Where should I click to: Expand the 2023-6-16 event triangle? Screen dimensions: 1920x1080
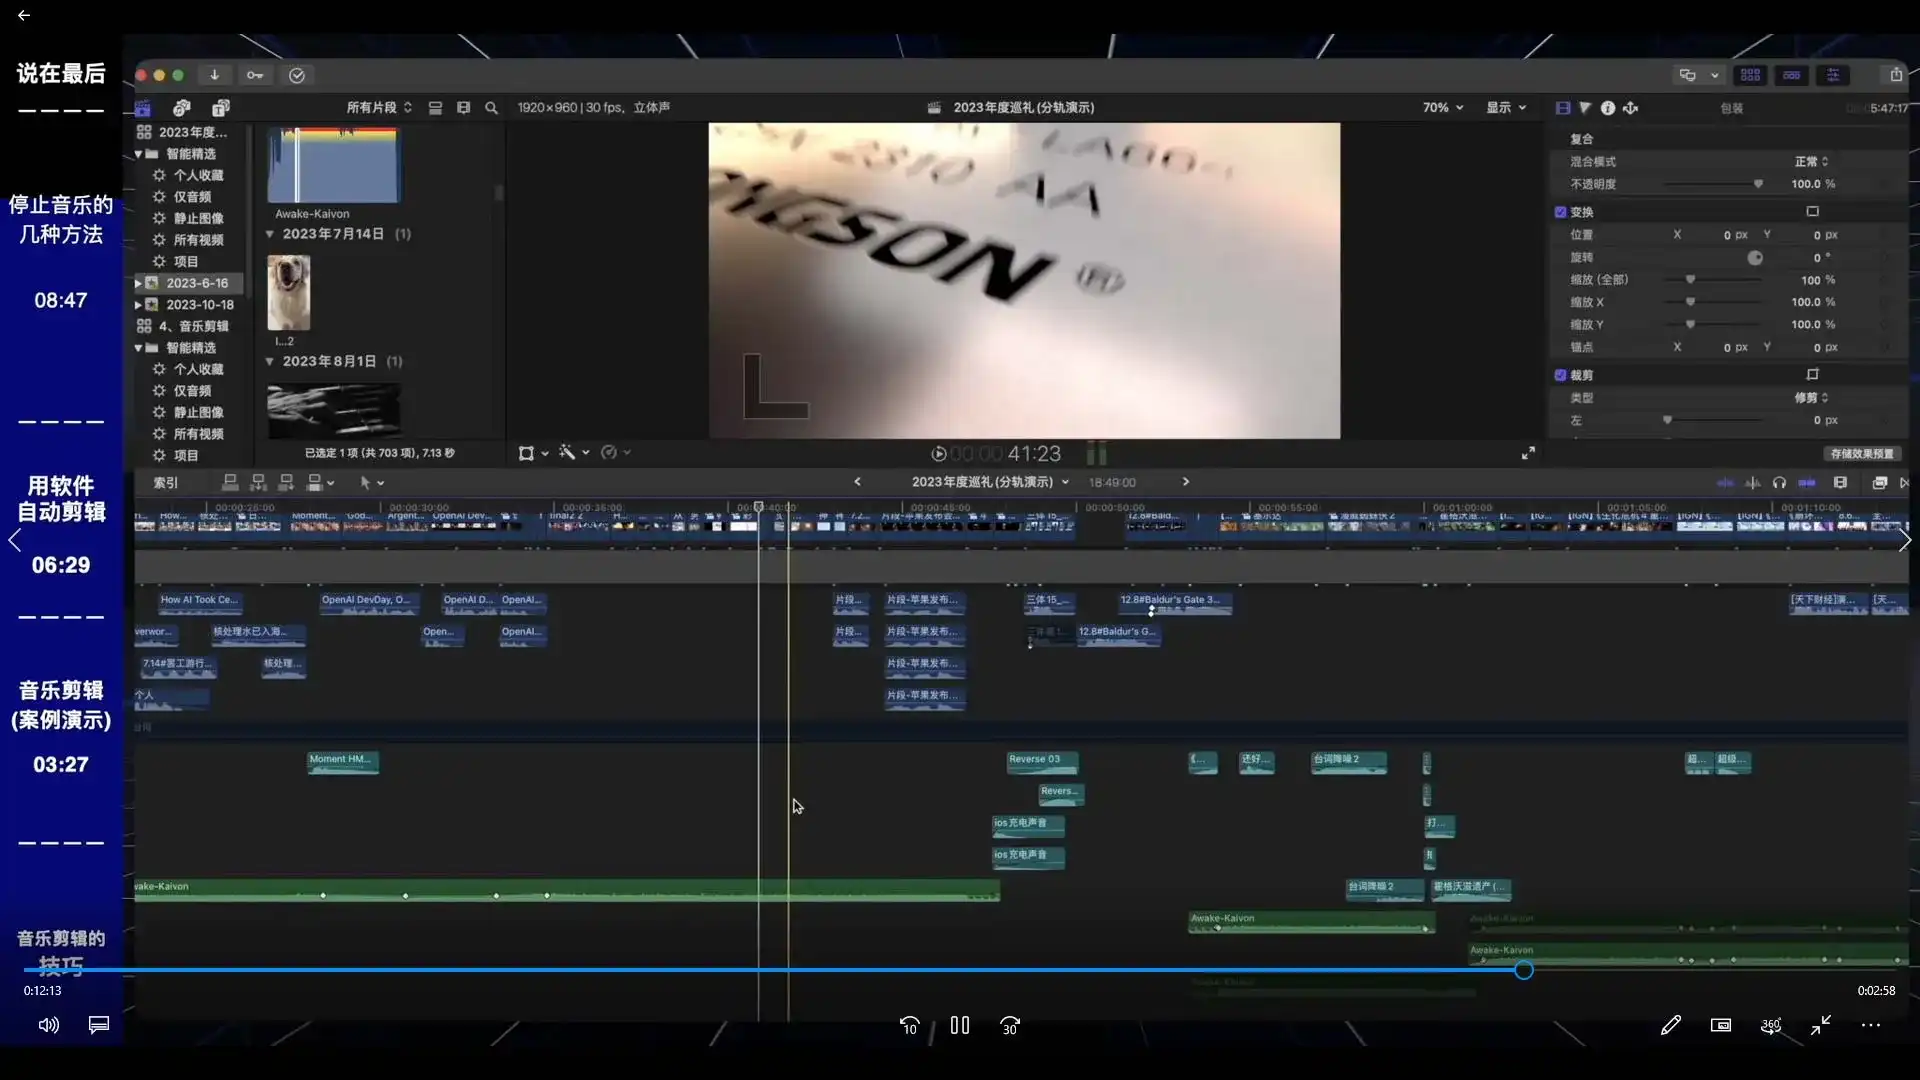pos(138,283)
